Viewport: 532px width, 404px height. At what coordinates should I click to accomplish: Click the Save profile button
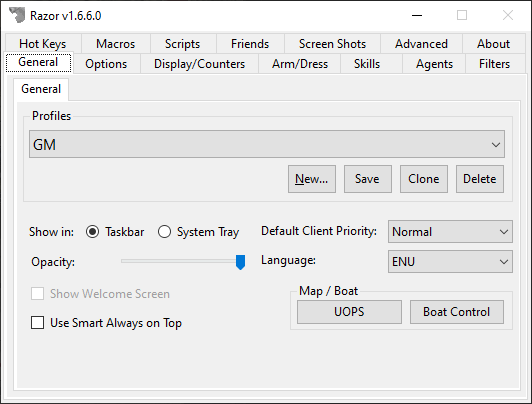[x=368, y=179]
